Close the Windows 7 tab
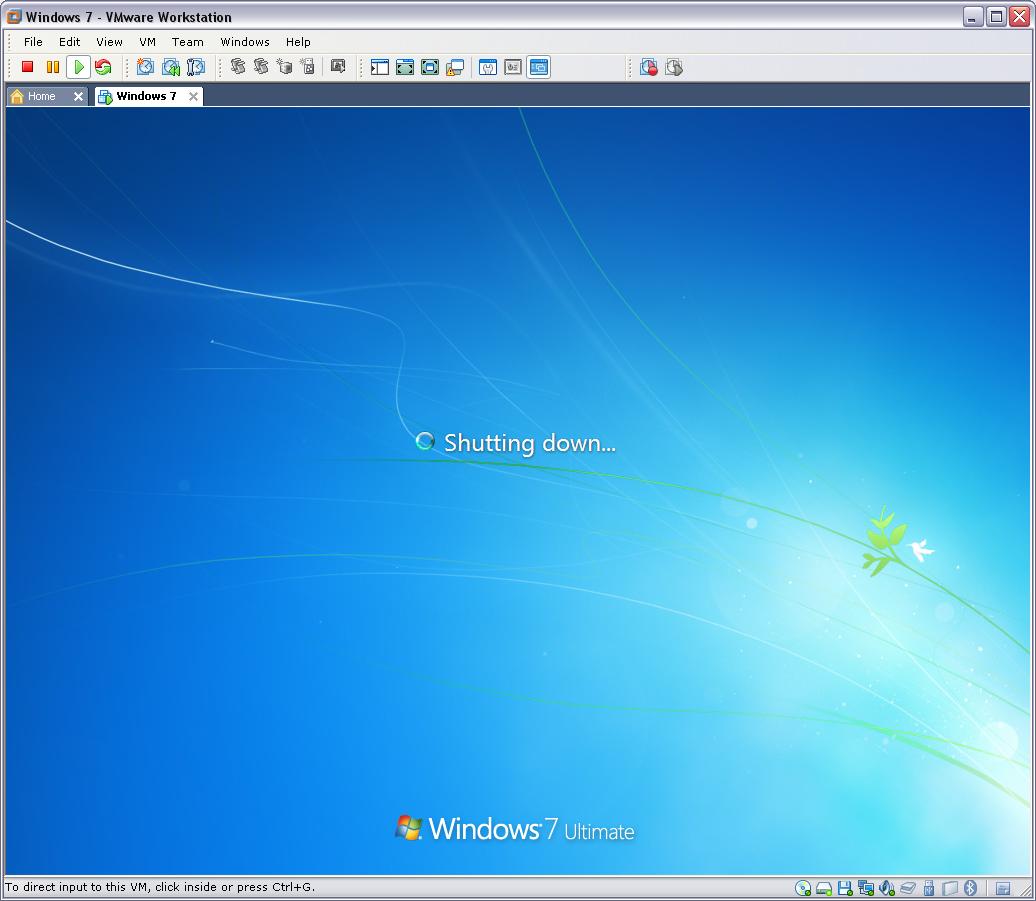Image resolution: width=1036 pixels, height=901 pixels. coord(193,96)
